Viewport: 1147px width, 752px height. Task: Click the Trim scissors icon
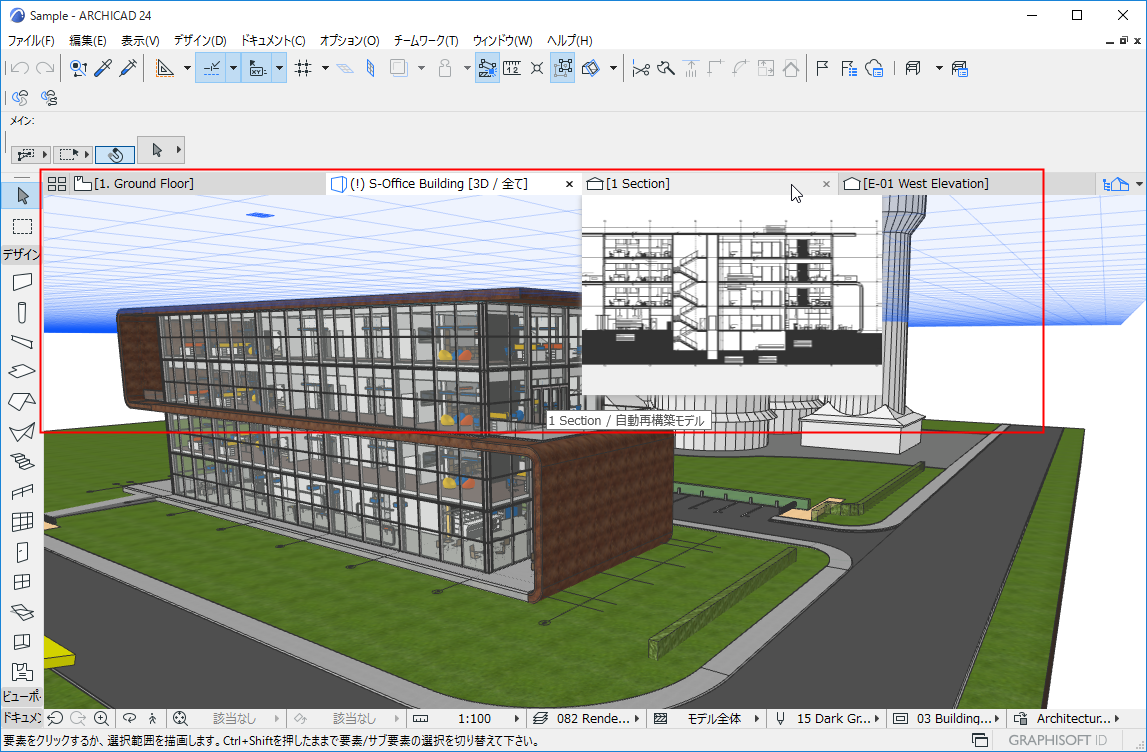pyautogui.click(x=641, y=68)
